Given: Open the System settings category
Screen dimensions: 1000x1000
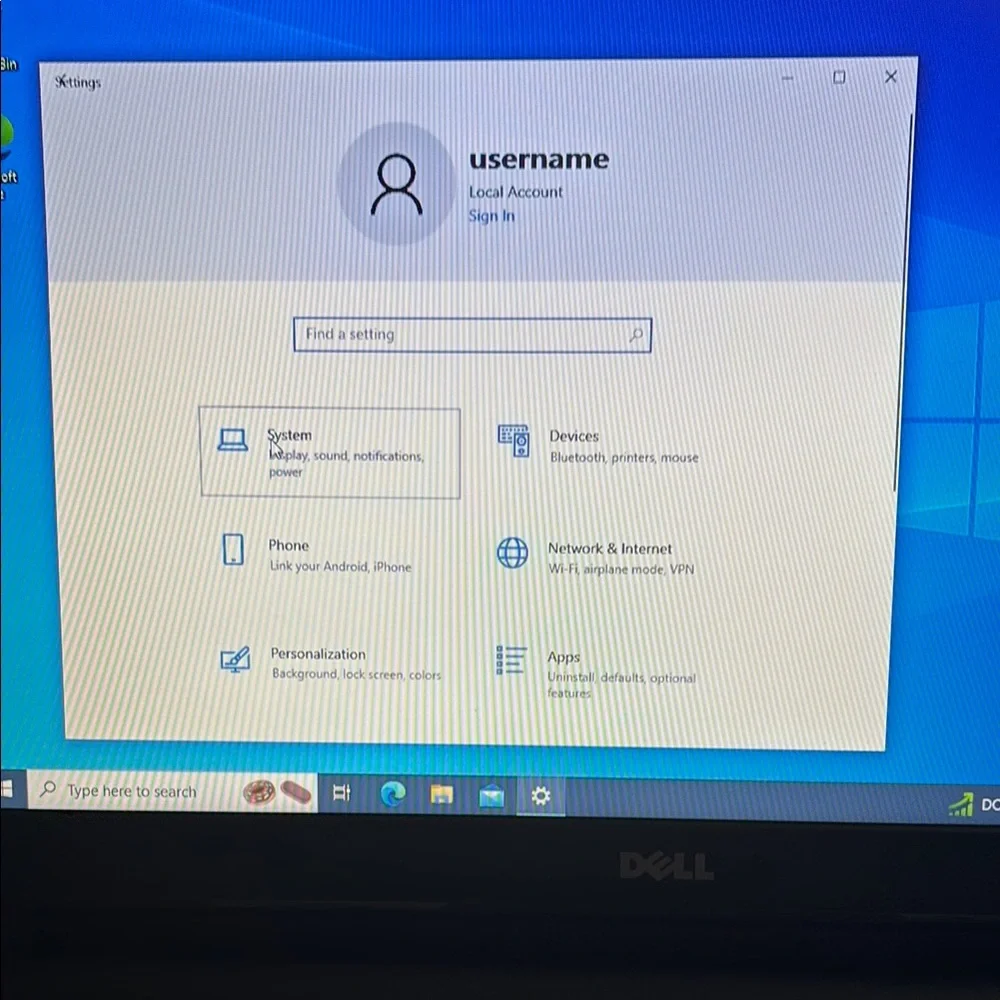Looking at the screenshot, I should point(330,453).
